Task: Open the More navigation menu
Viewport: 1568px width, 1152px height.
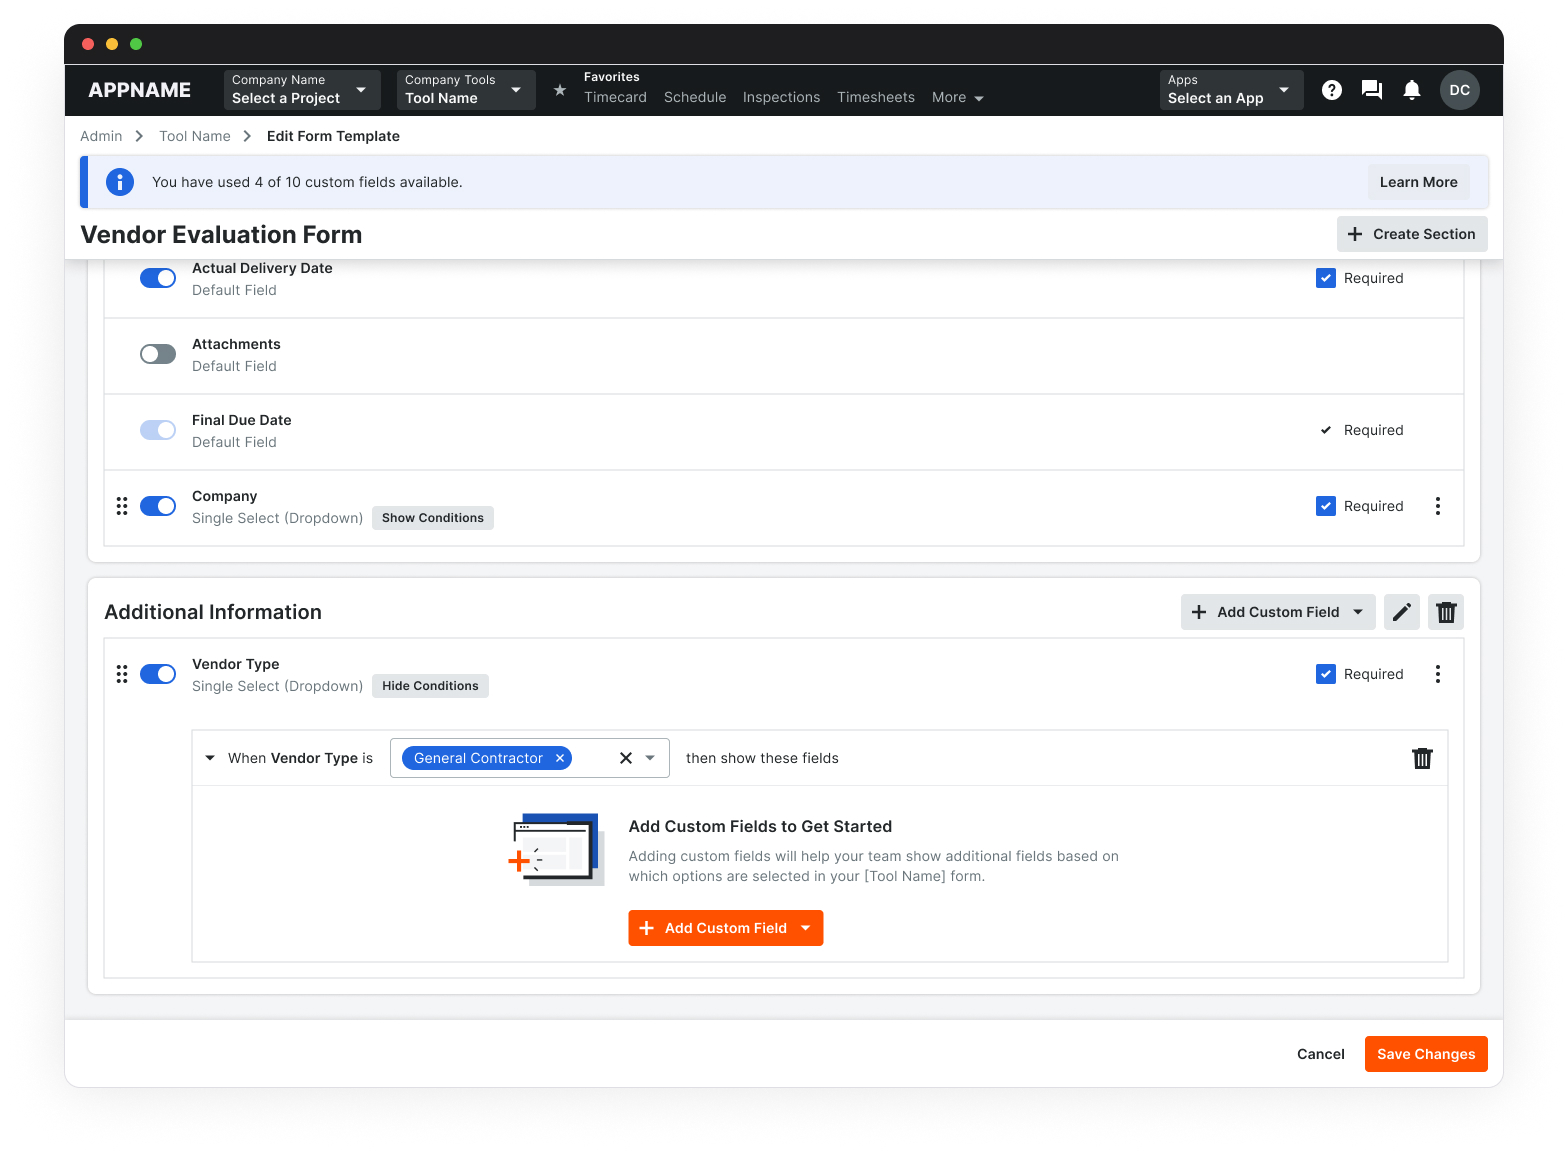Action: point(957,97)
